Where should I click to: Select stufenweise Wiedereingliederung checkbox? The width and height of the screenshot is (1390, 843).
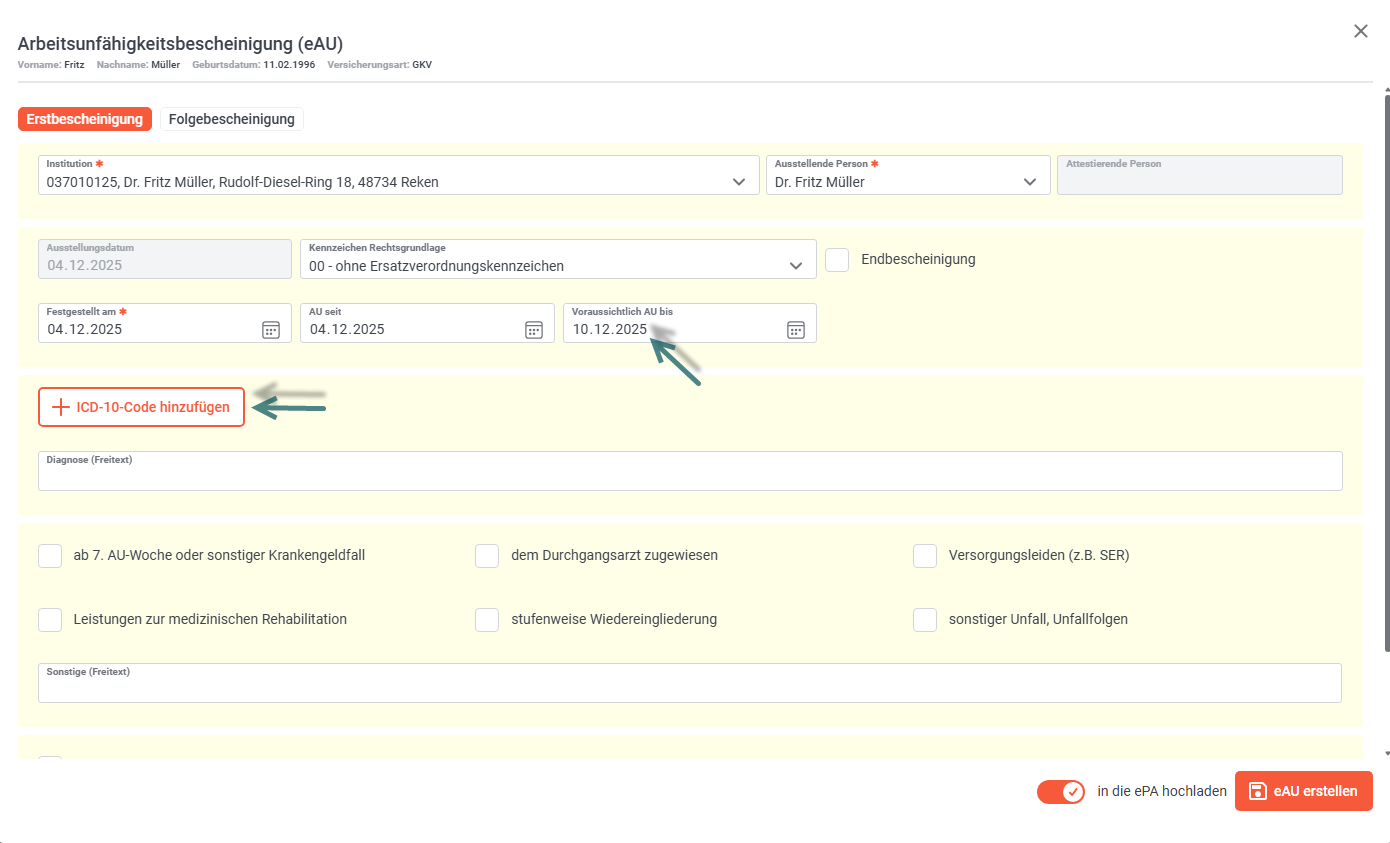487,619
